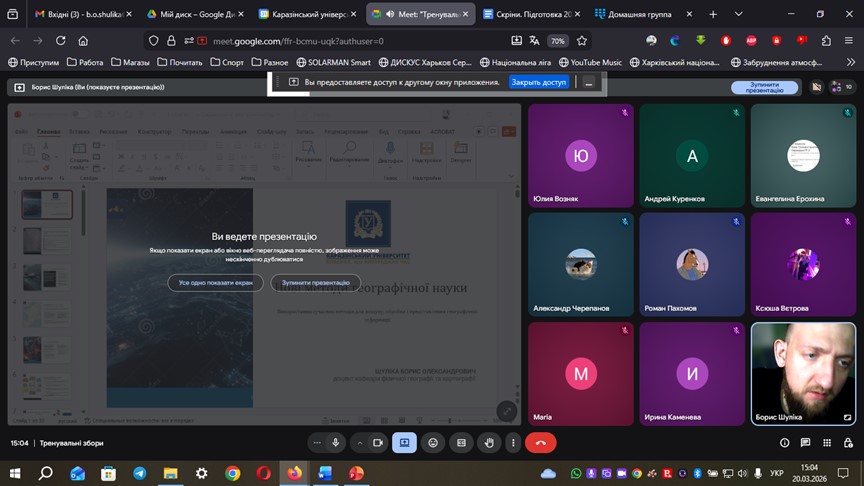Mute the microphone in Meet toolbar
Image resolution: width=864 pixels, height=486 pixels.
tap(336, 442)
